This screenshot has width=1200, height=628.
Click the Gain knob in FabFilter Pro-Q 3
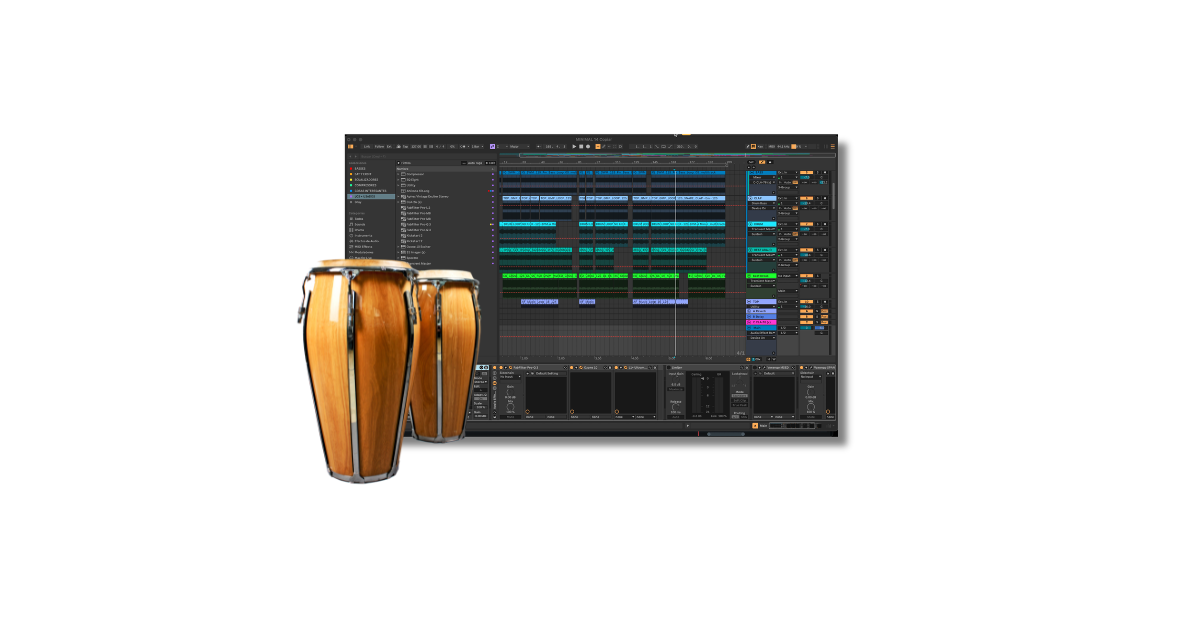(510, 392)
